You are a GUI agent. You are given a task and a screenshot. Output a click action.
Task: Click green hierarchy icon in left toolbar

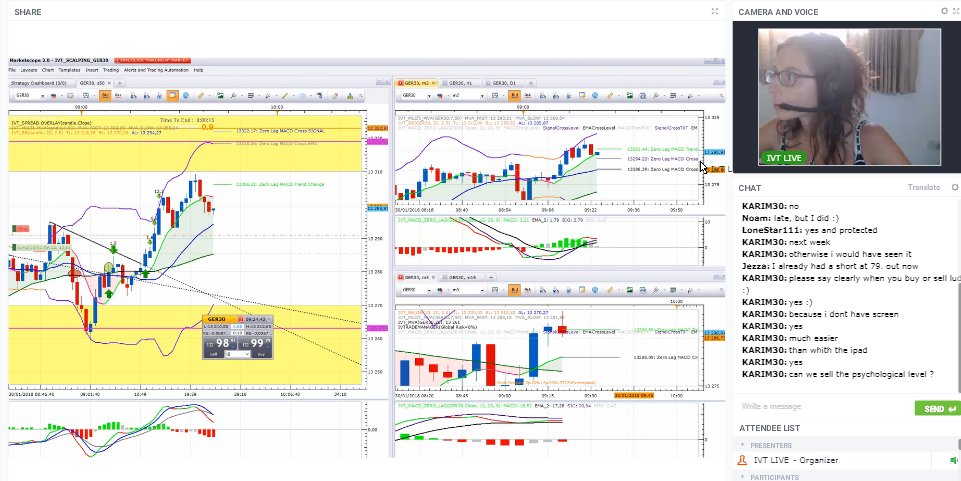(x=350, y=96)
